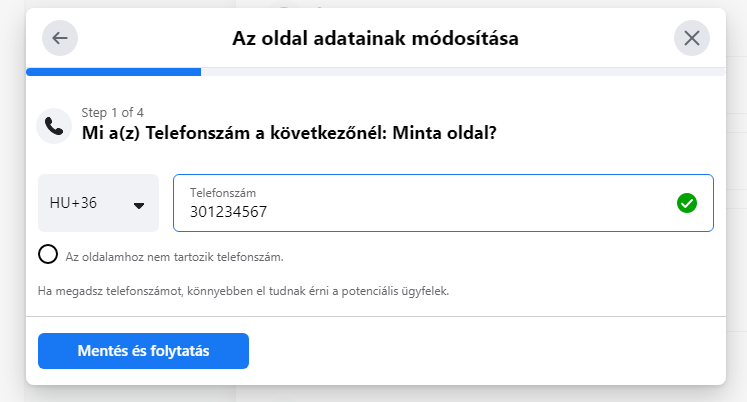Image resolution: width=747 pixels, height=402 pixels.
Task: Click the green validation checkmark icon
Action: [686, 203]
